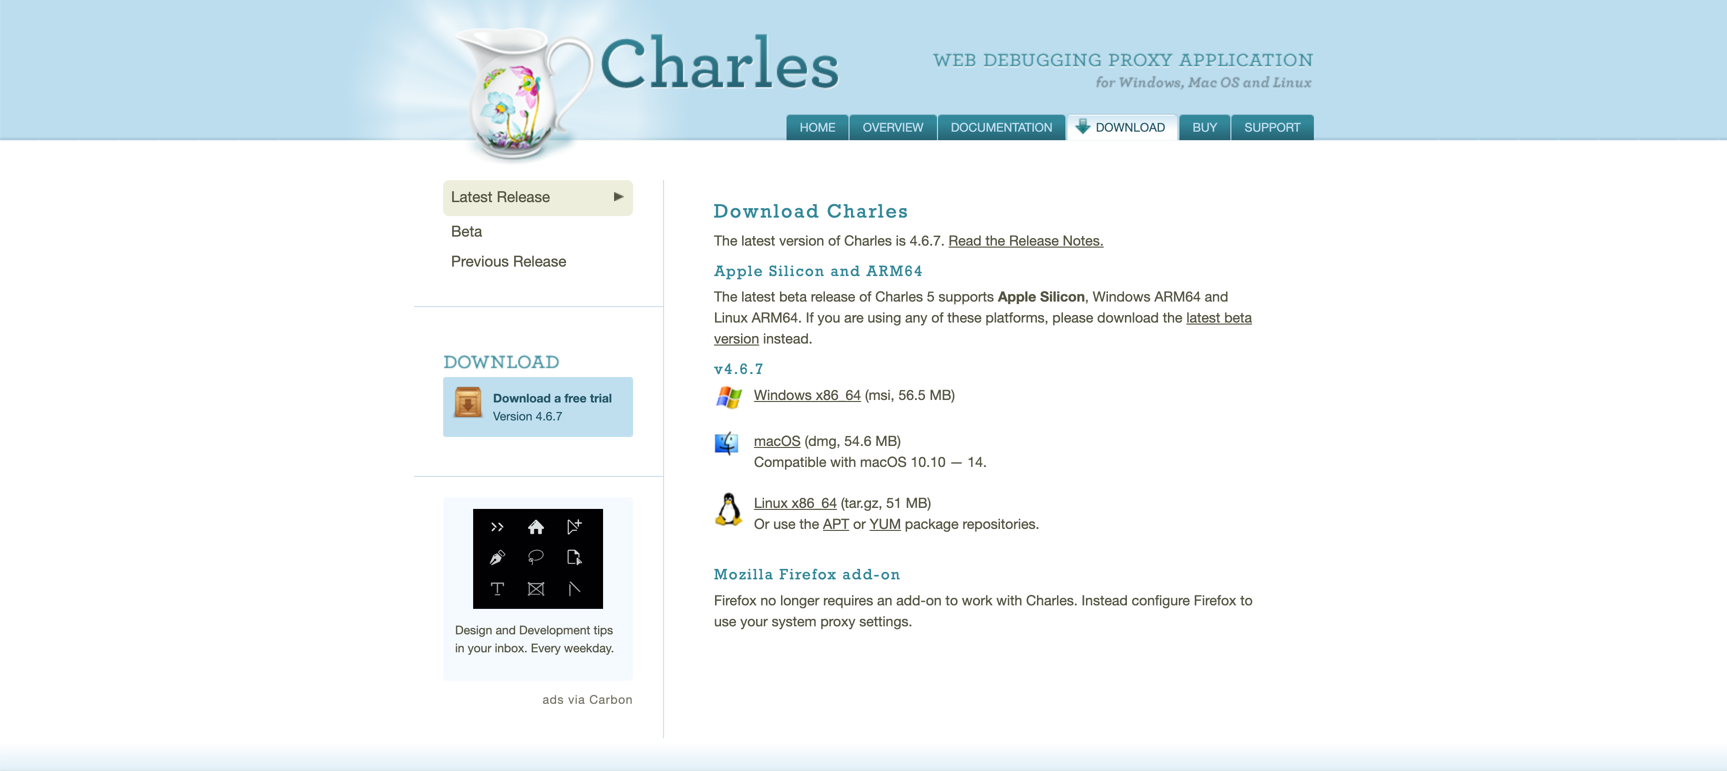
Task: Open the Read the Release Notes link
Action: pos(1025,241)
